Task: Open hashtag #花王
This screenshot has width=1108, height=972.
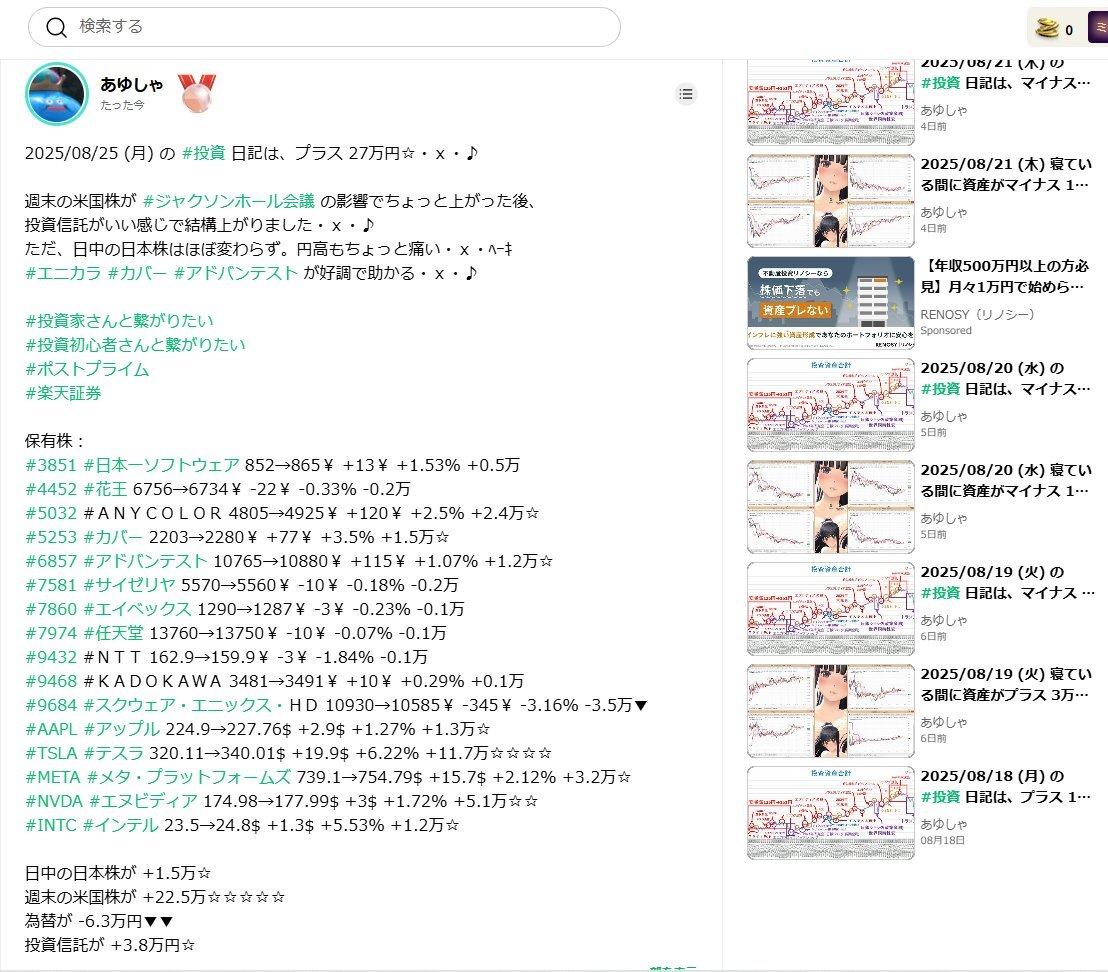Action: 105,490
